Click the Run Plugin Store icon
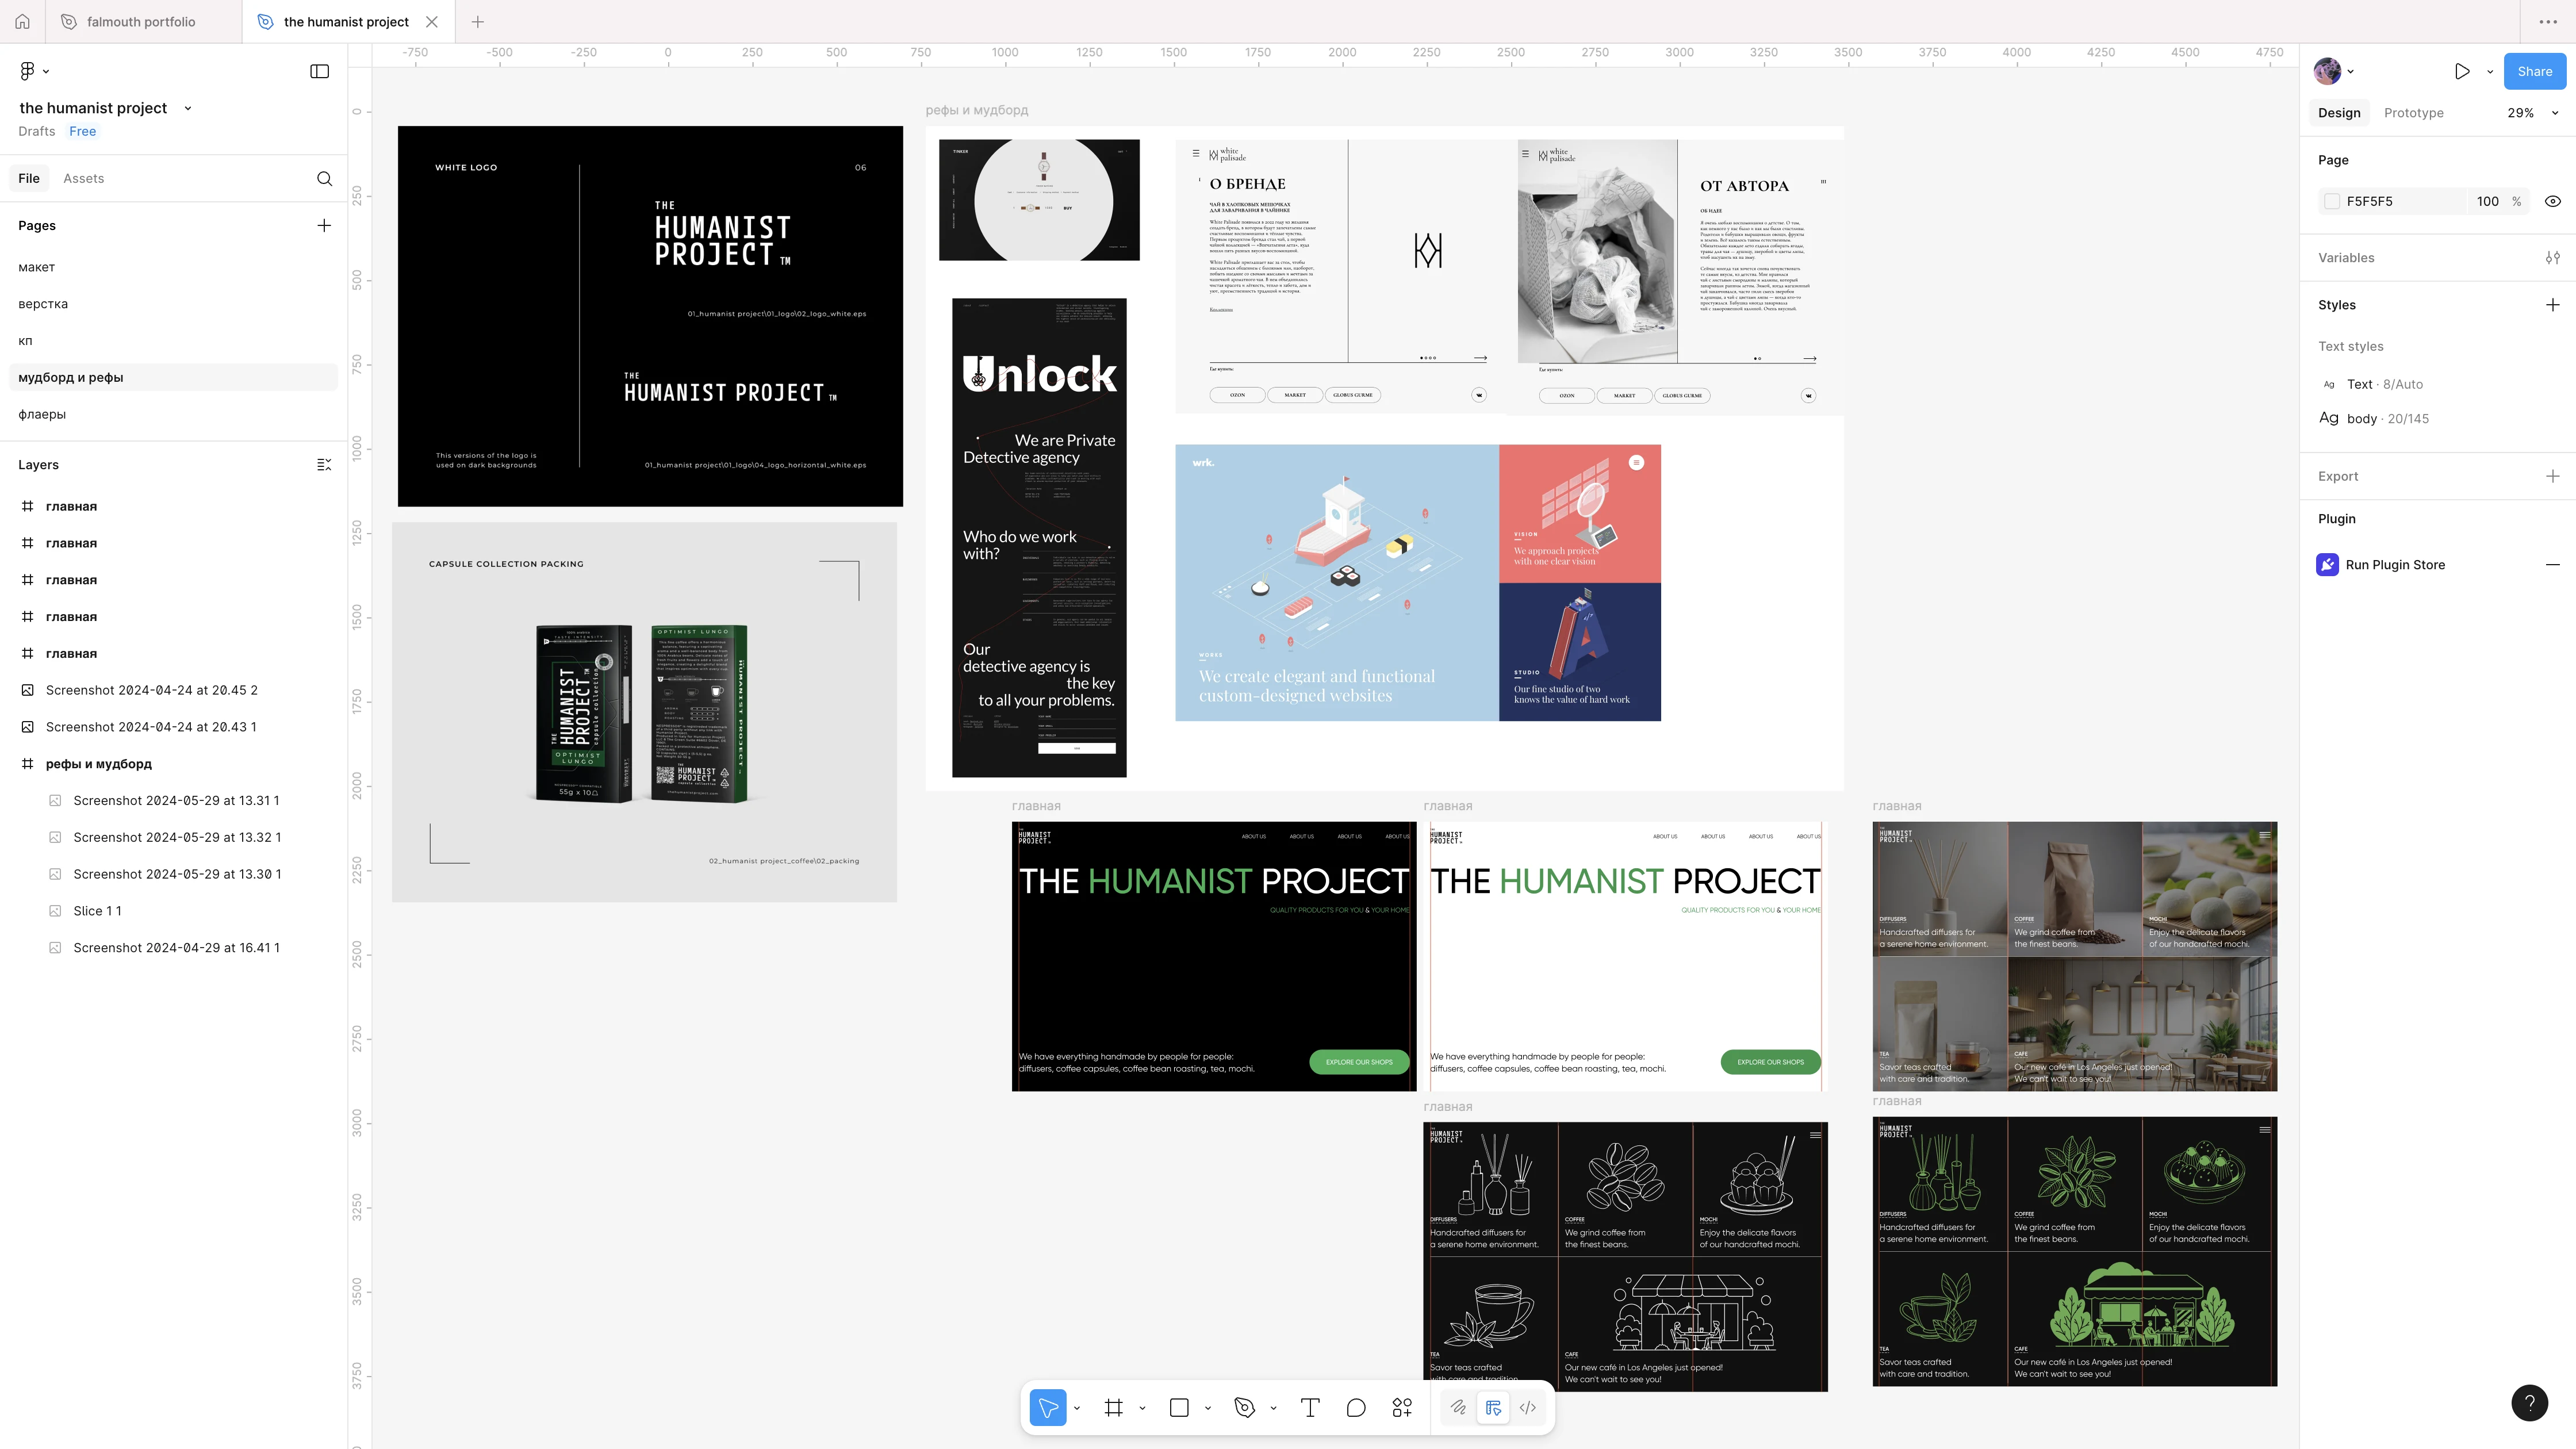 2327,565
